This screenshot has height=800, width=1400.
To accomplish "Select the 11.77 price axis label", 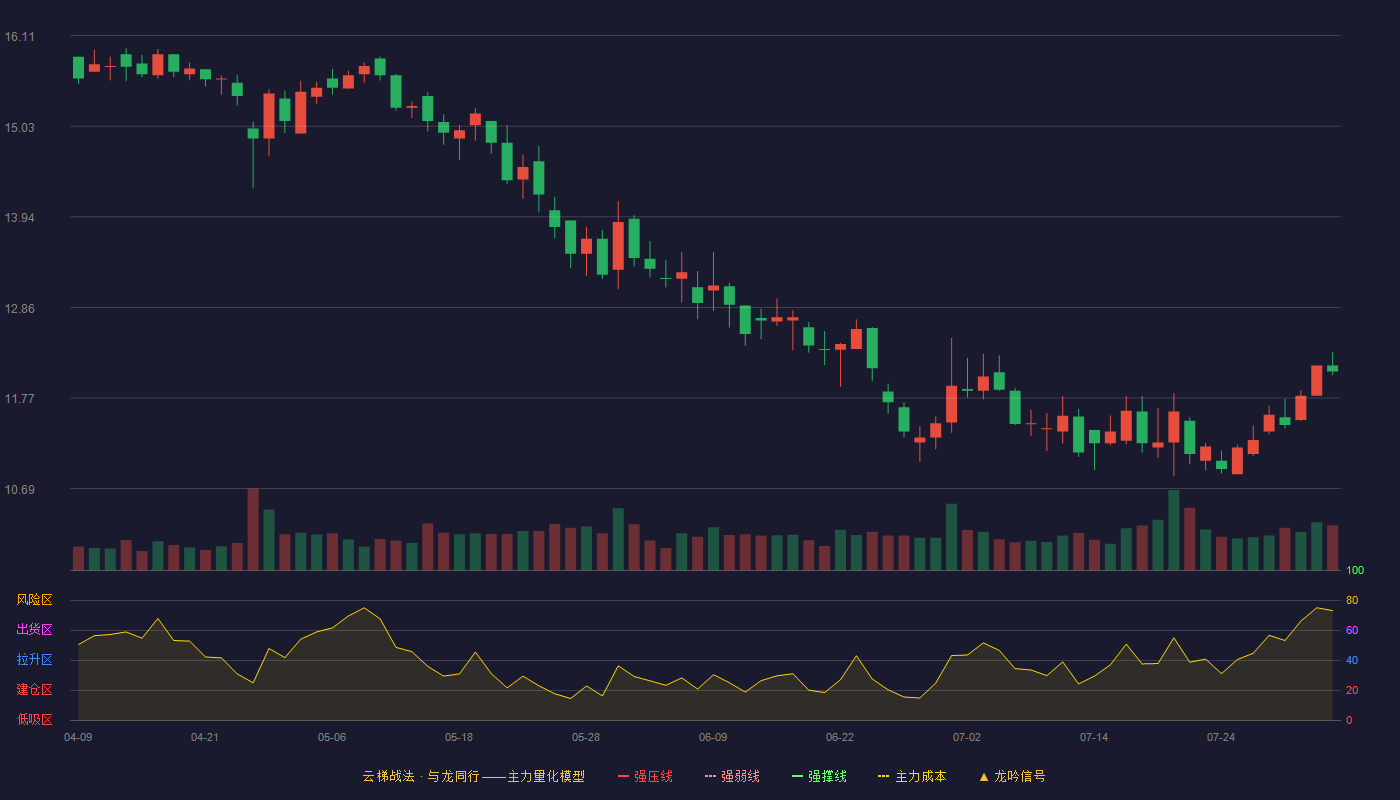I will click(20, 398).
